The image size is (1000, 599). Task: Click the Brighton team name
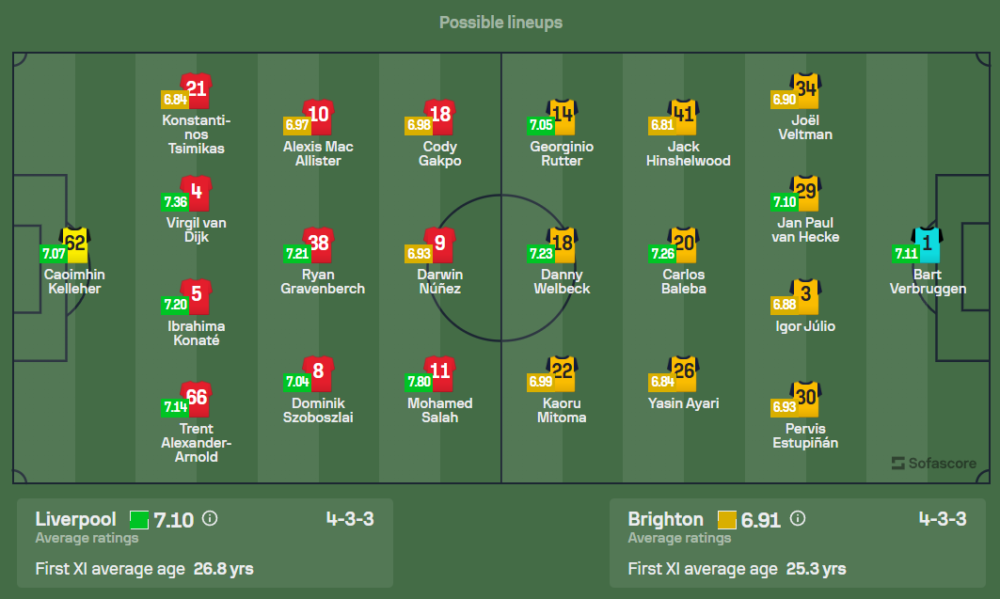pos(665,519)
